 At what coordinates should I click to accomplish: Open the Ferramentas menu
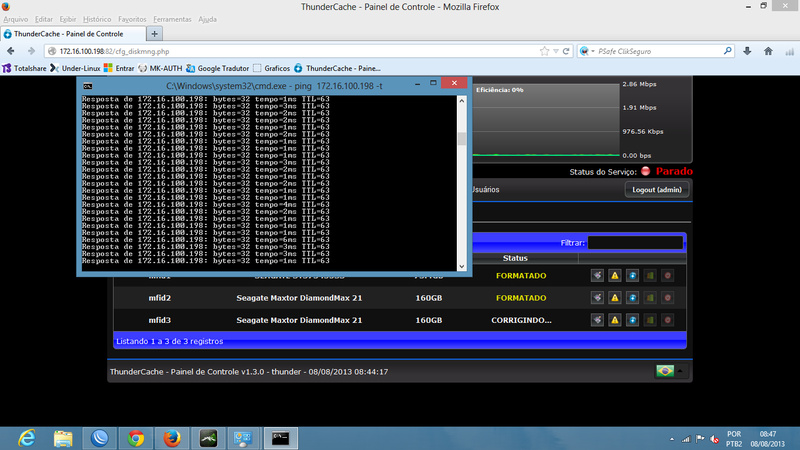click(172, 19)
